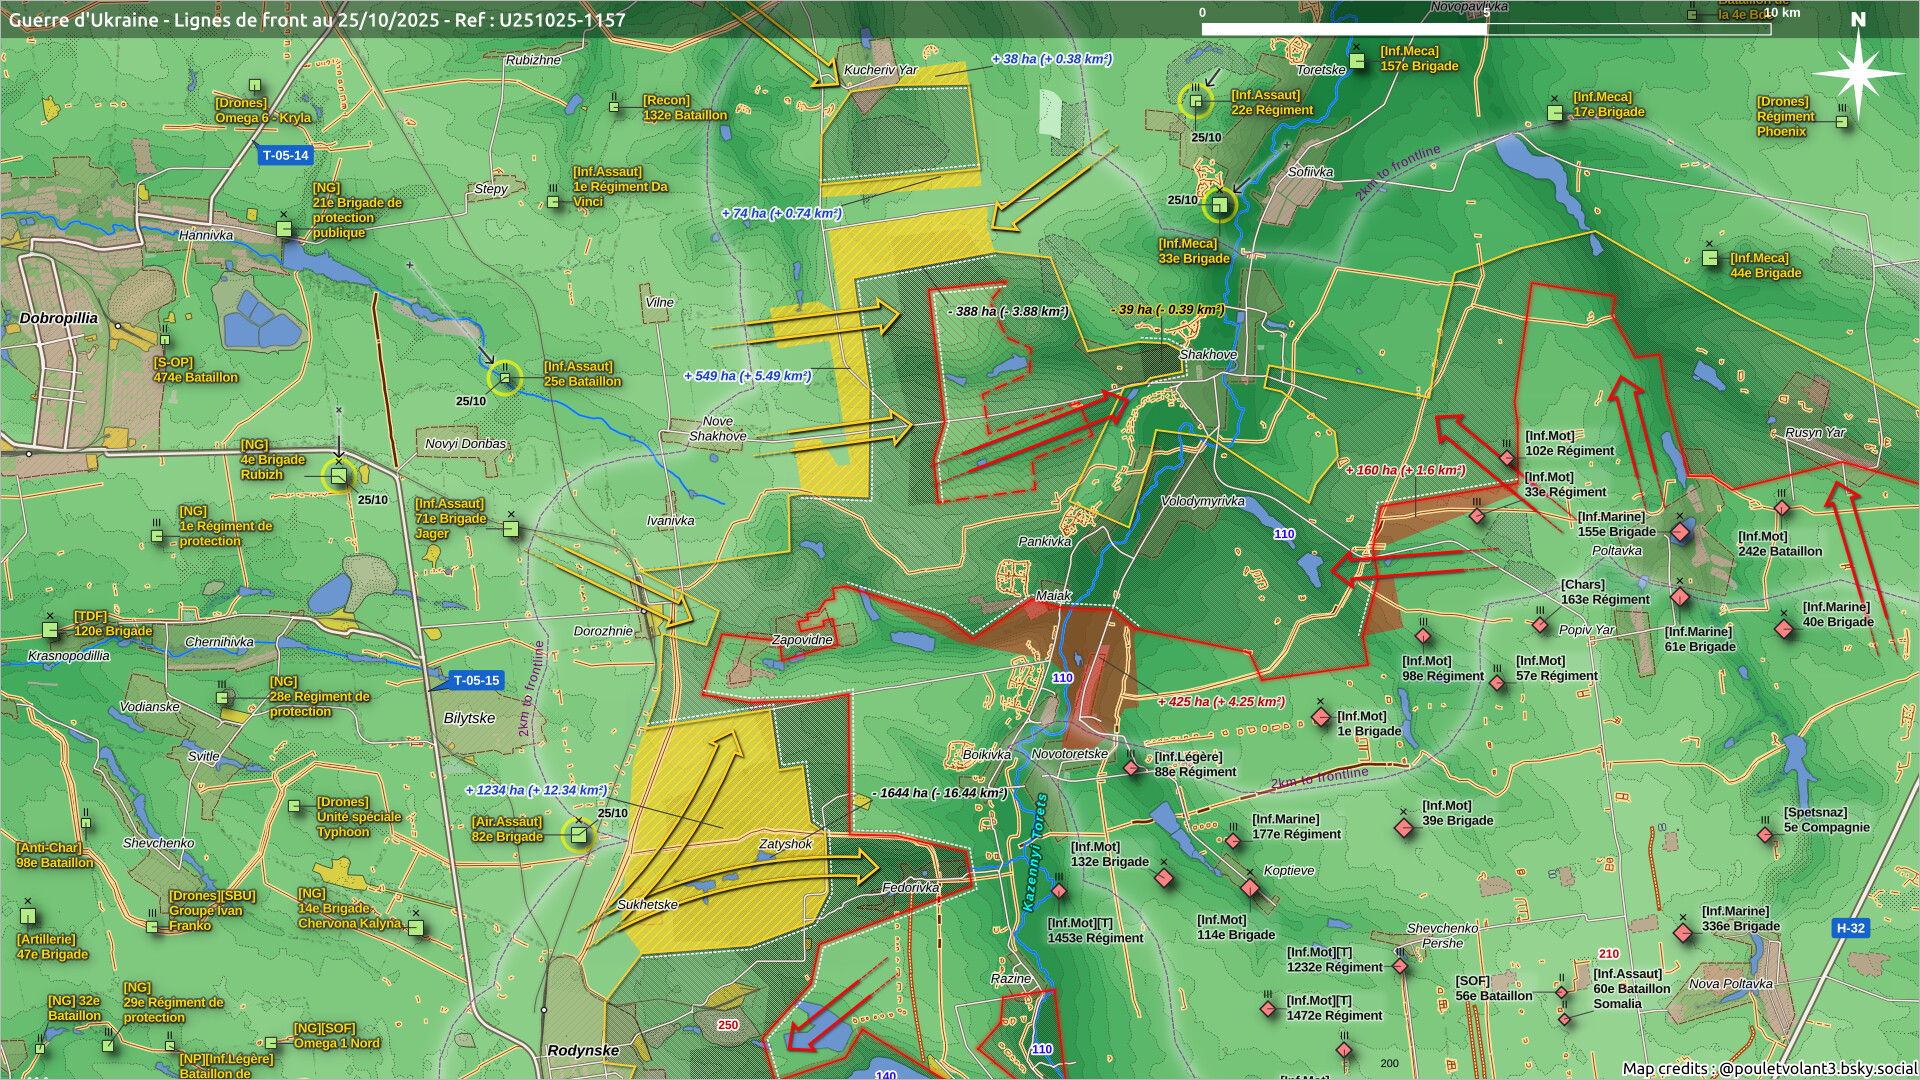Click the Shakhove village label
The height and width of the screenshot is (1080, 1920).
coord(1208,354)
